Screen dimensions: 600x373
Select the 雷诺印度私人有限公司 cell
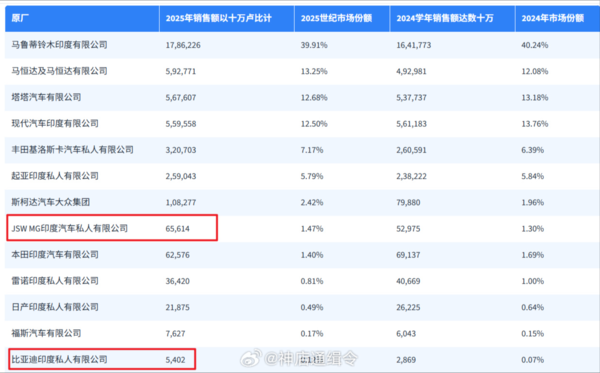pos(55,281)
